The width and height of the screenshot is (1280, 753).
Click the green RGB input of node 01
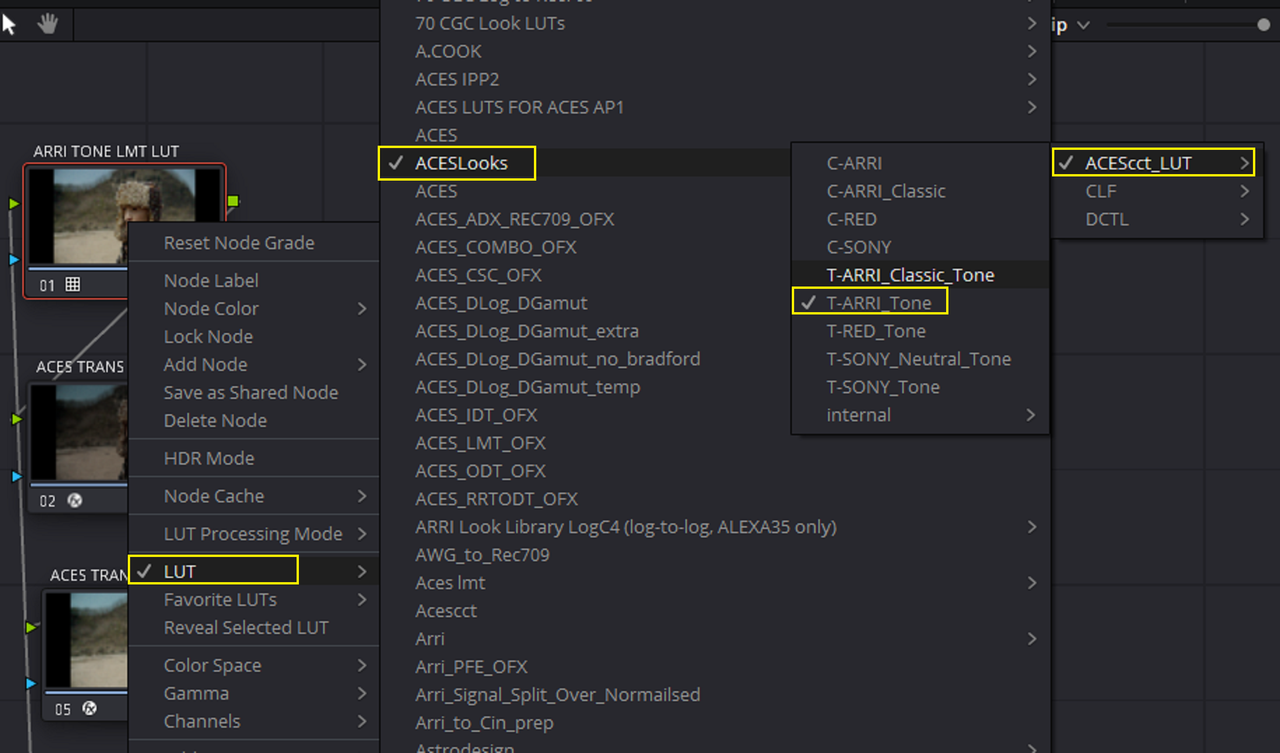pos(14,204)
